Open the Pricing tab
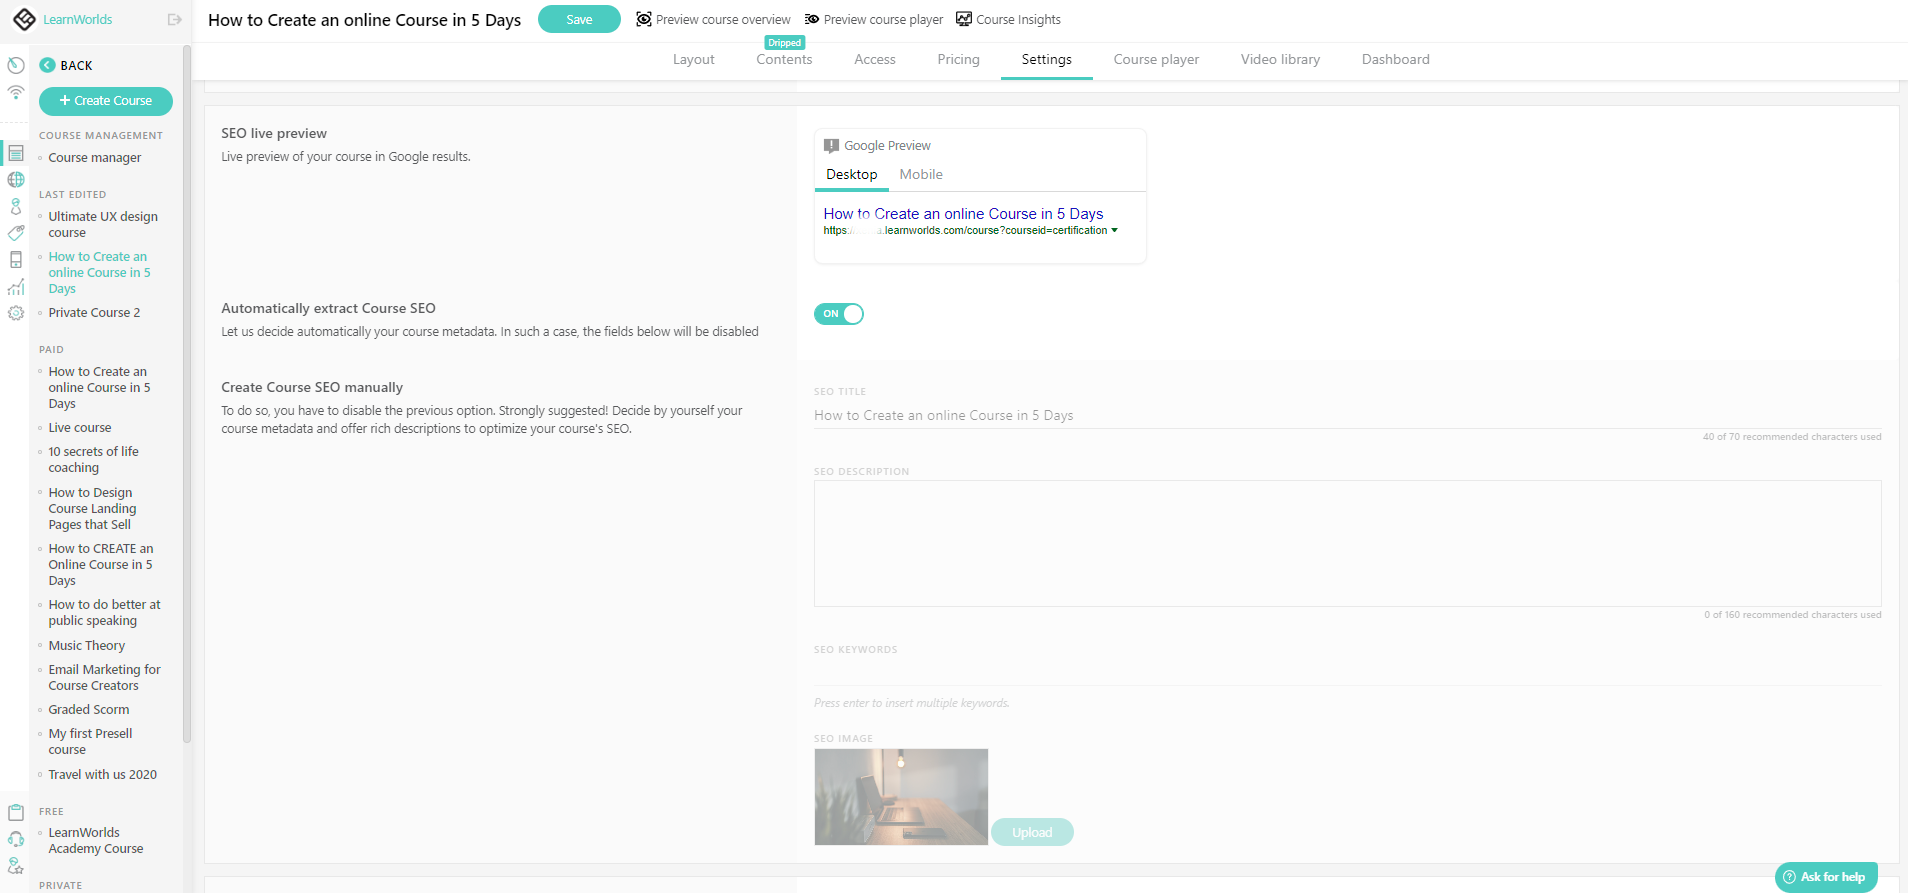This screenshot has height=893, width=1908. 958,60
